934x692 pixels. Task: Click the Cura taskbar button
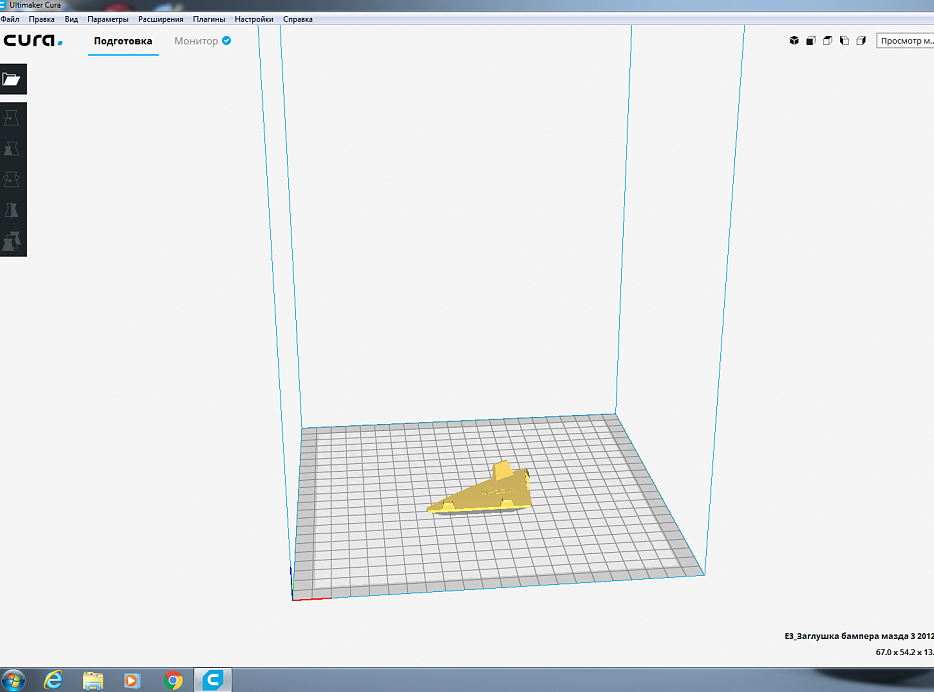pyautogui.click(x=213, y=680)
